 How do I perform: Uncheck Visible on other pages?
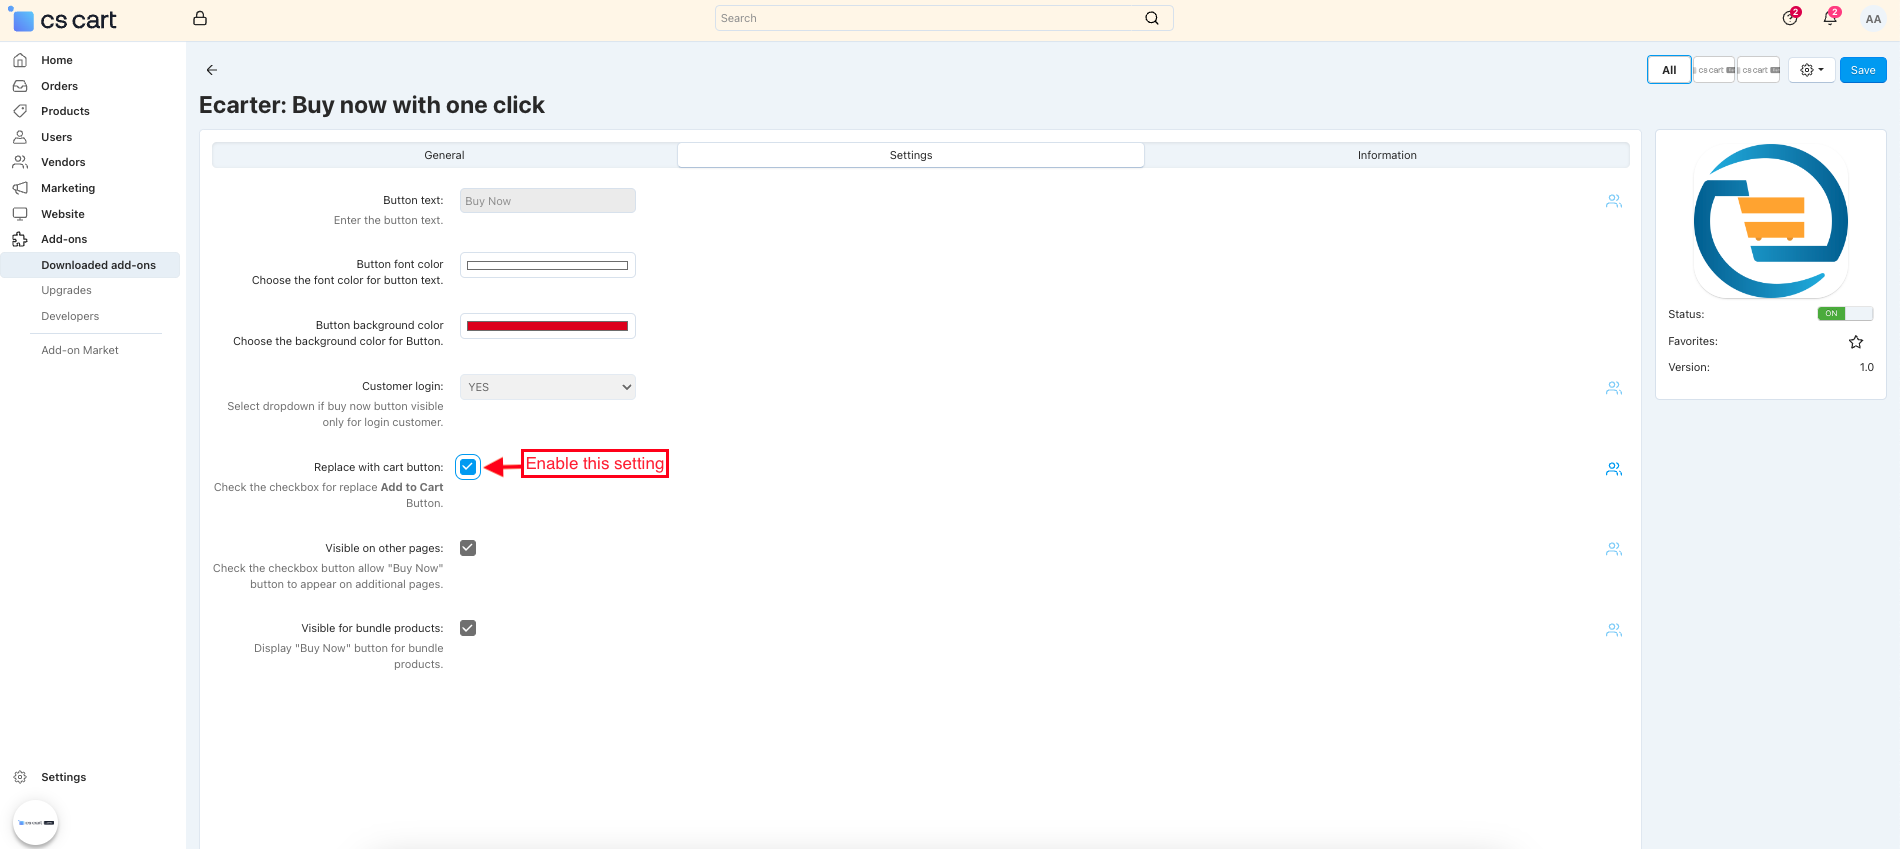(x=468, y=548)
